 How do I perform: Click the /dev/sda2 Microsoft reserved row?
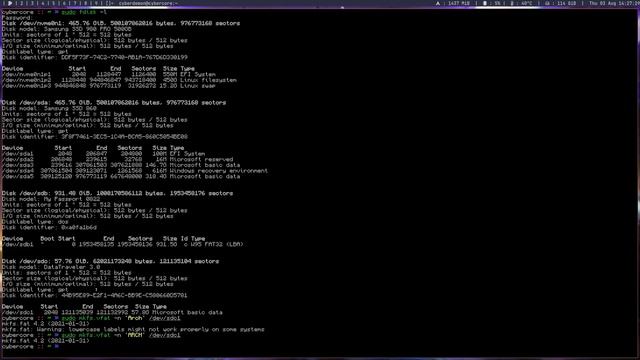coord(118,159)
